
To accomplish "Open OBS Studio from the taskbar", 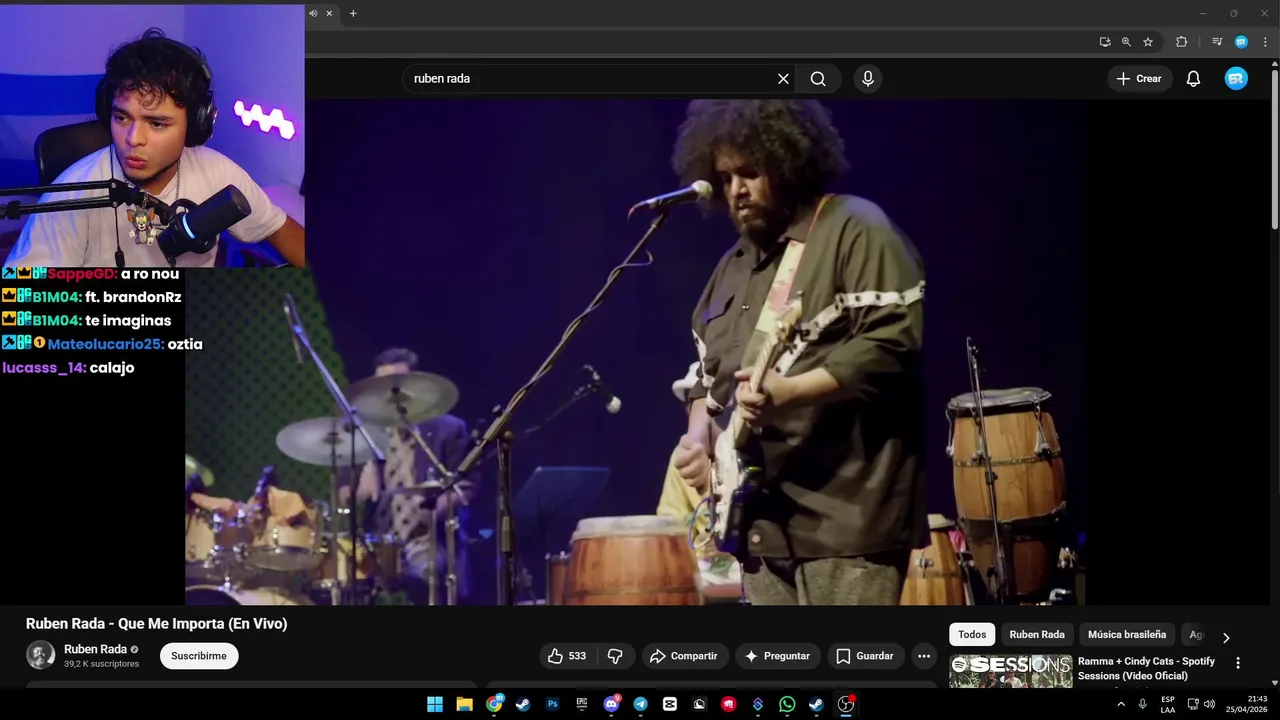I will [846, 704].
